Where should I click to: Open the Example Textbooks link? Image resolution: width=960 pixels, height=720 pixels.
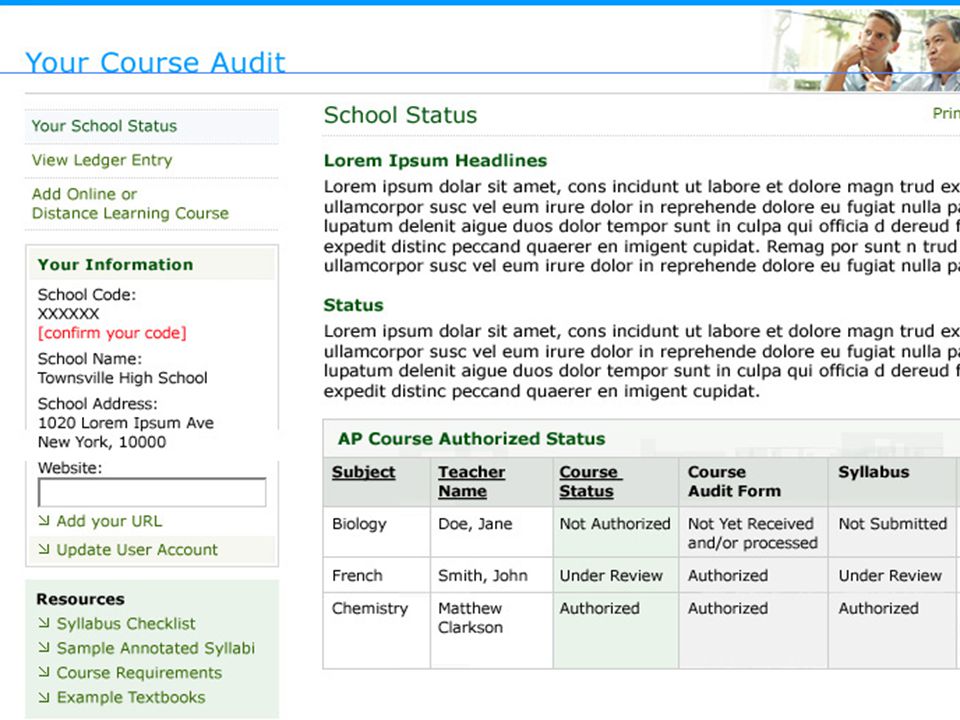pos(131,697)
